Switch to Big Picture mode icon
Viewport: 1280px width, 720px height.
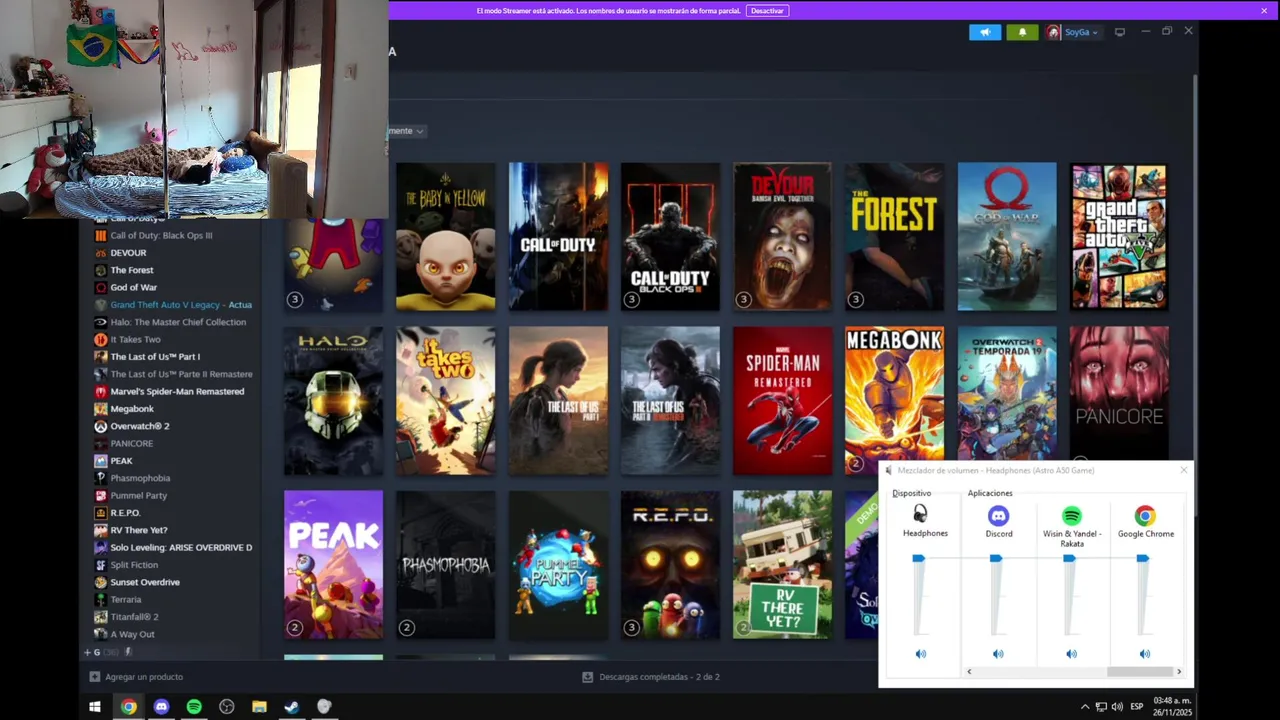(x=1119, y=32)
